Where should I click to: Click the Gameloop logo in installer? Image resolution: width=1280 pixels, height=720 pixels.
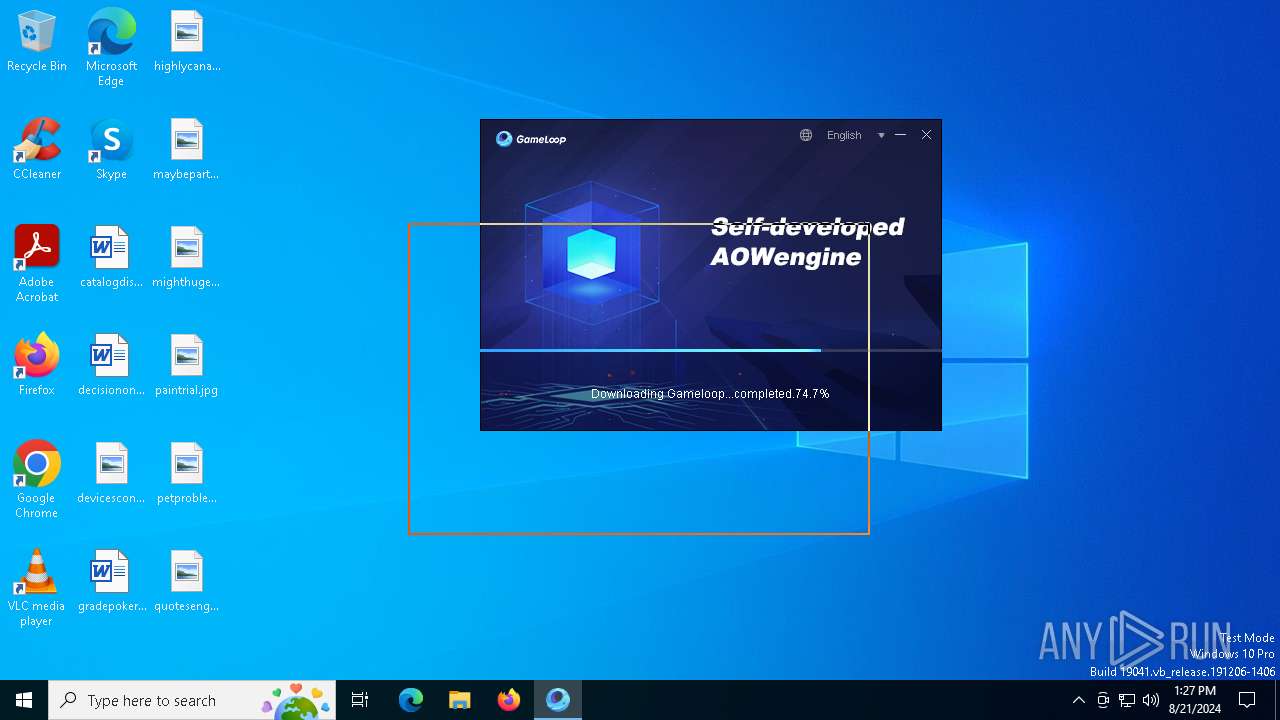click(531, 139)
